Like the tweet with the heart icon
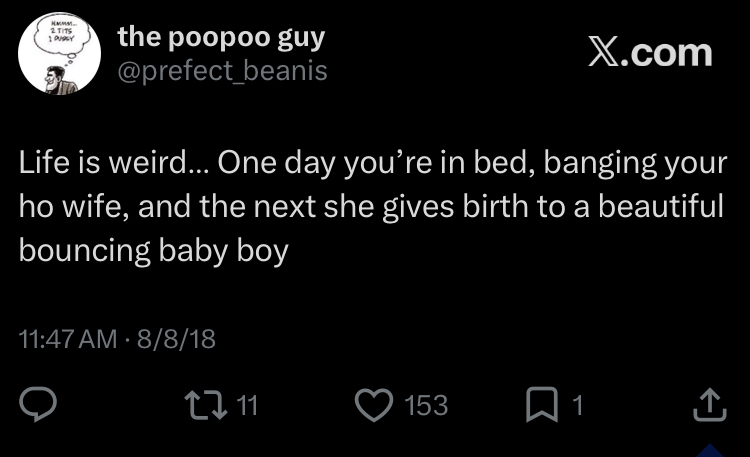 point(375,404)
